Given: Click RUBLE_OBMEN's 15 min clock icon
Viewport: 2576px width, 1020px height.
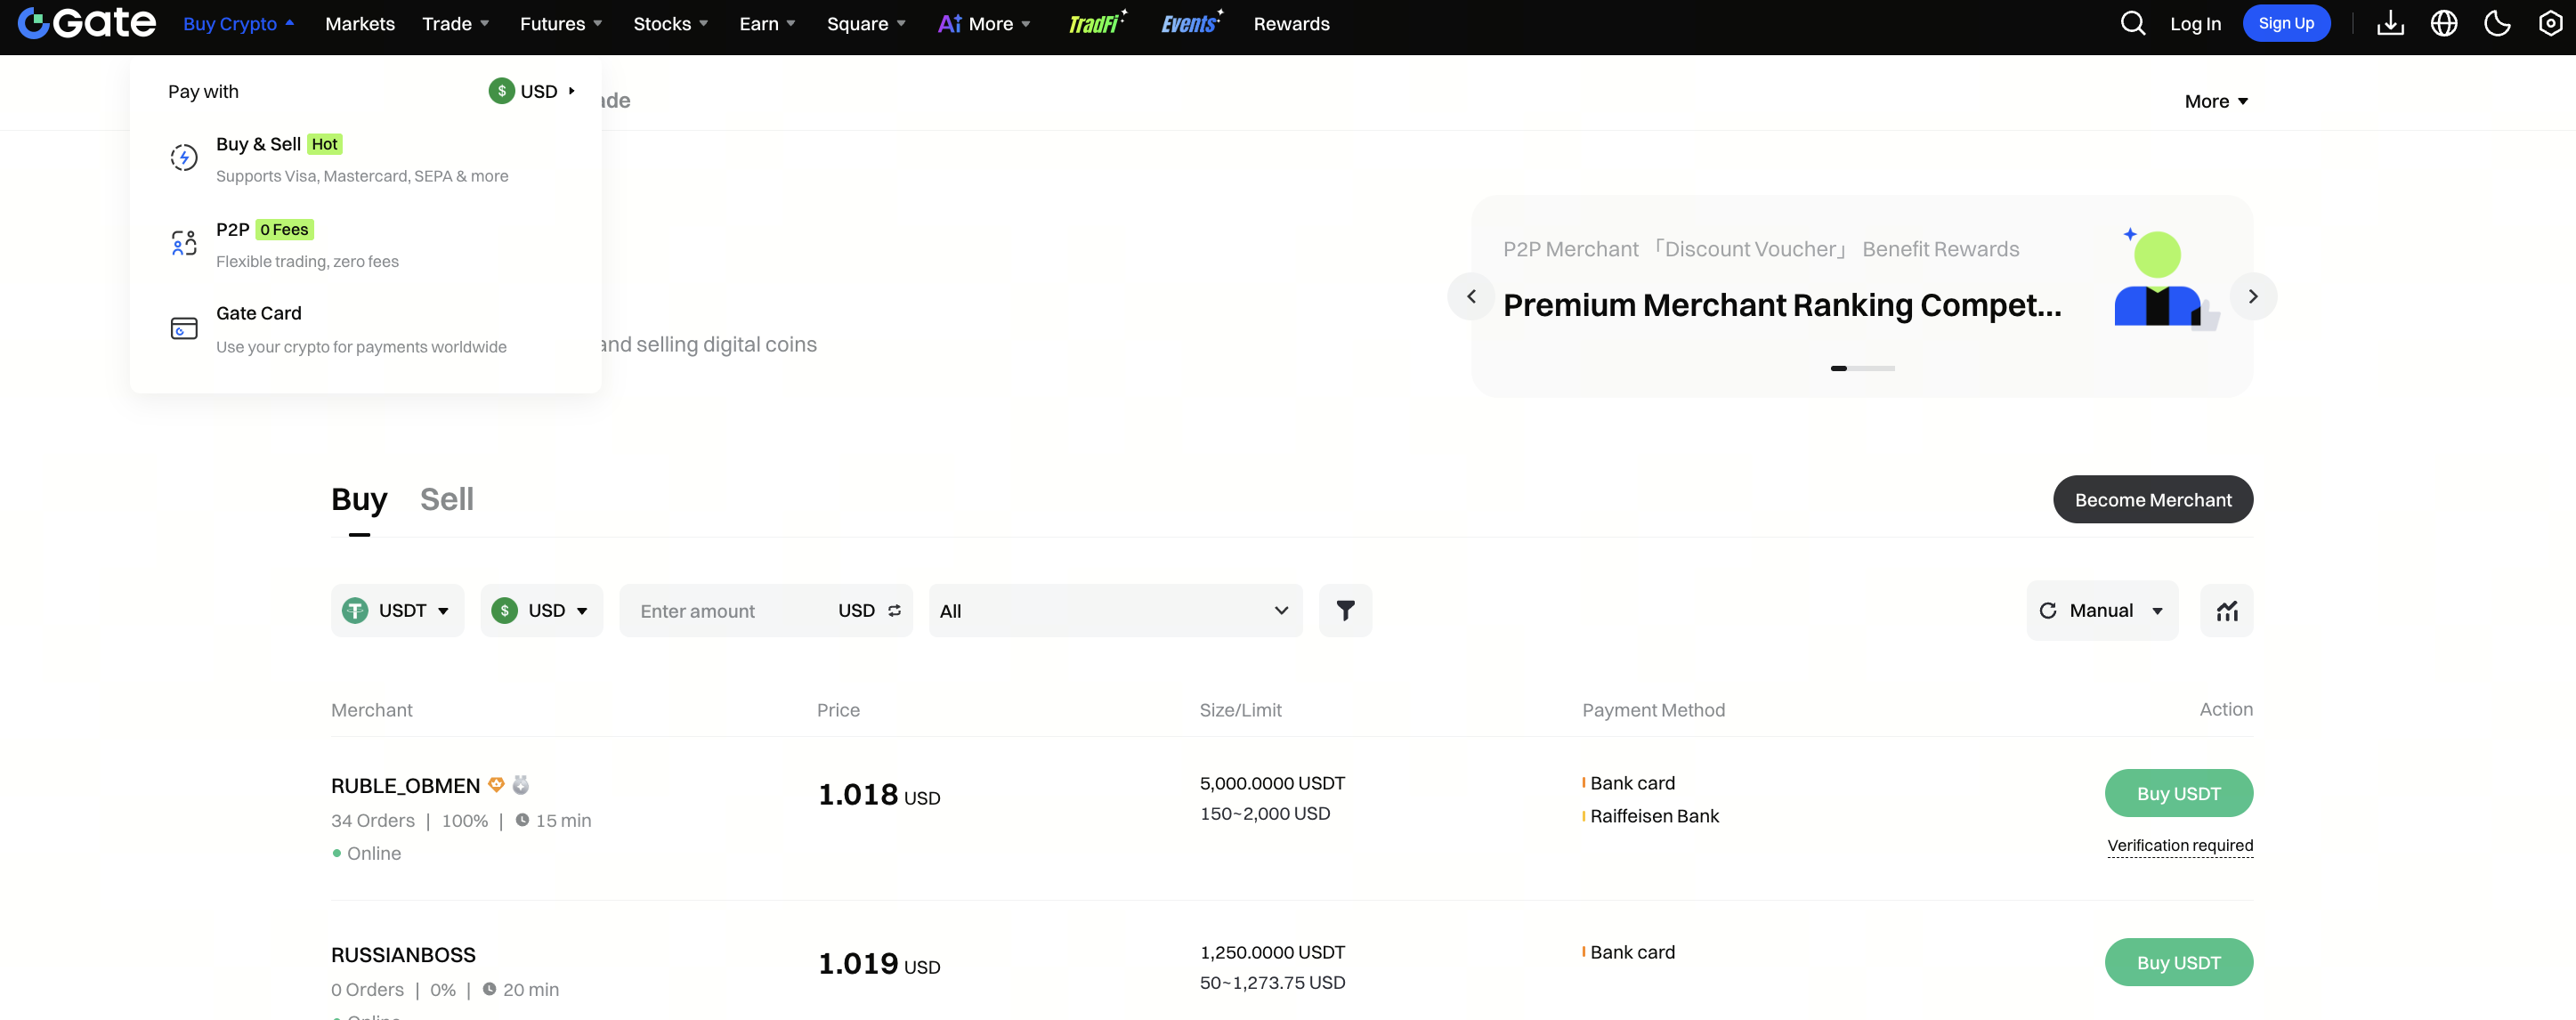Looking at the screenshot, I should click(x=522, y=820).
